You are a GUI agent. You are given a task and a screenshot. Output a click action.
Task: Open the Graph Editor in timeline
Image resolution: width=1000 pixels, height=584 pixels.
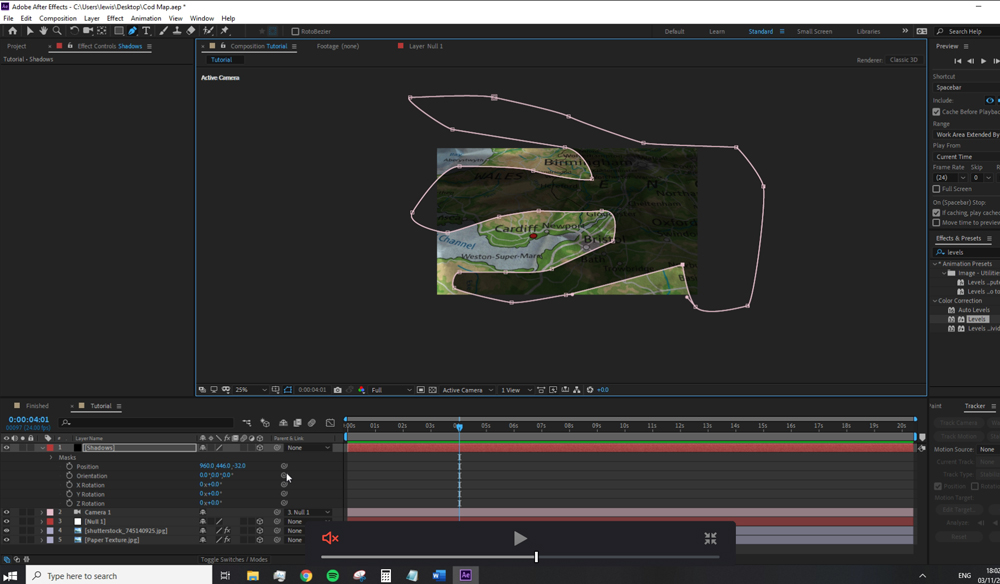pyautogui.click(x=330, y=423)
